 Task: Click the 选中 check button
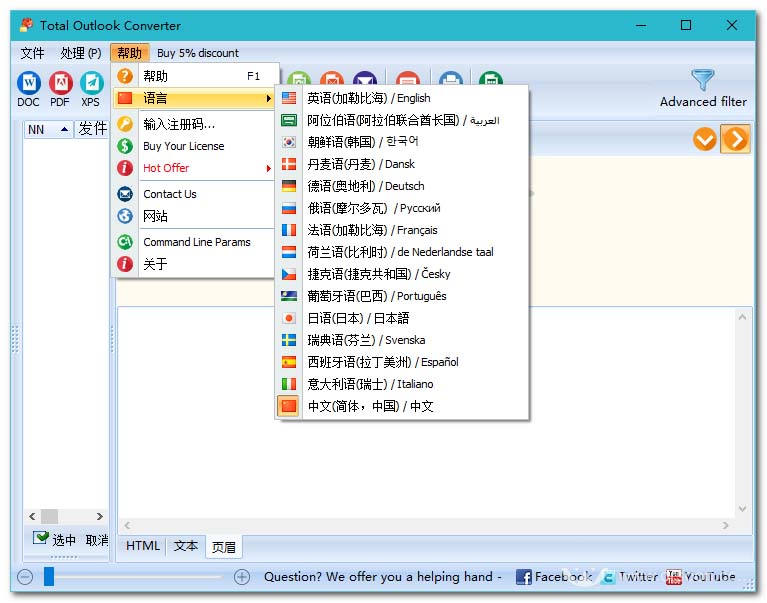[x=54, y=539]
